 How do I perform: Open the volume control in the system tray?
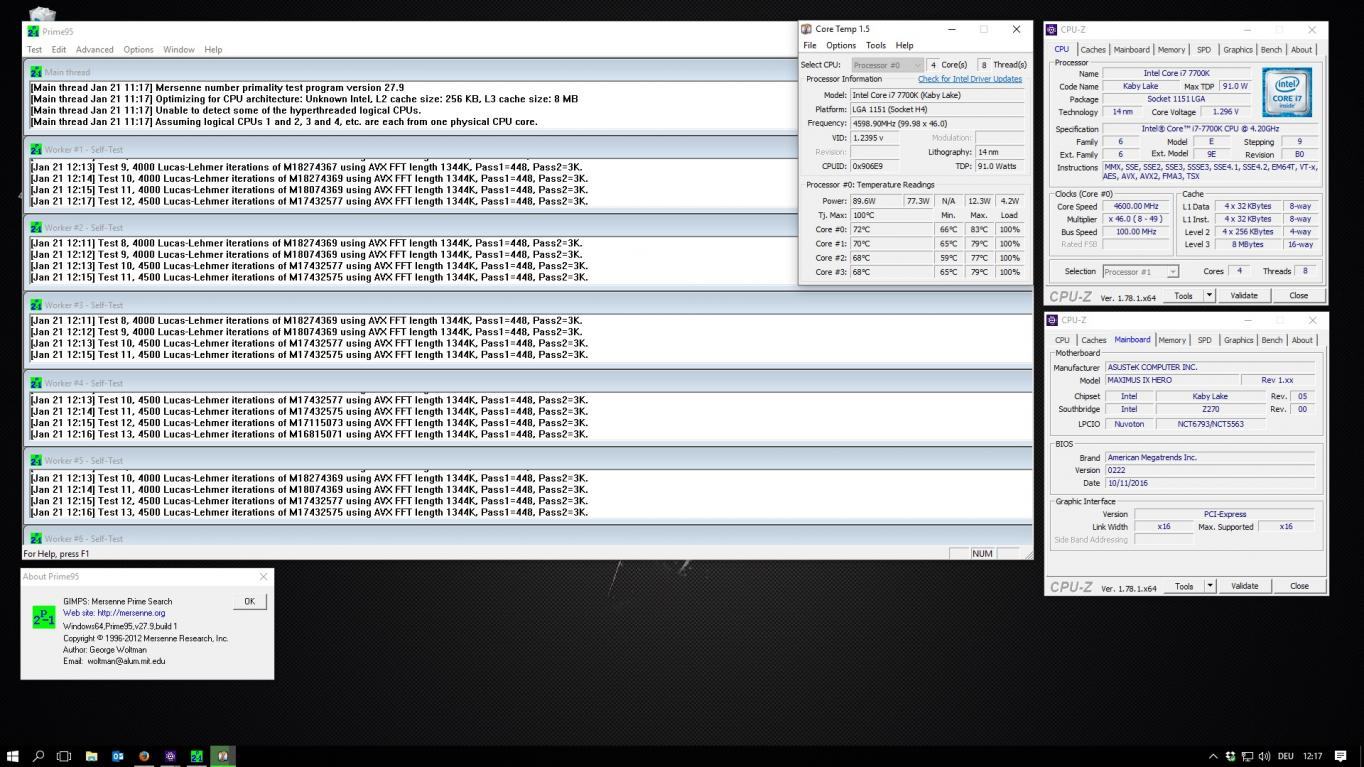[x=1264, y=756]
